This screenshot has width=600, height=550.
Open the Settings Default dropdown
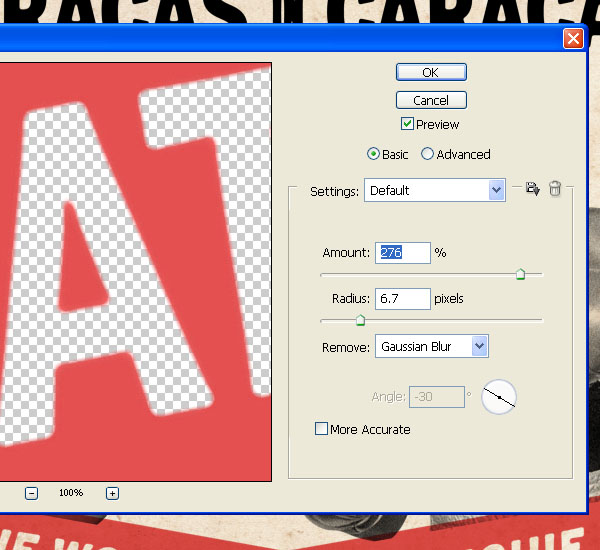click(x=435, y=190)
